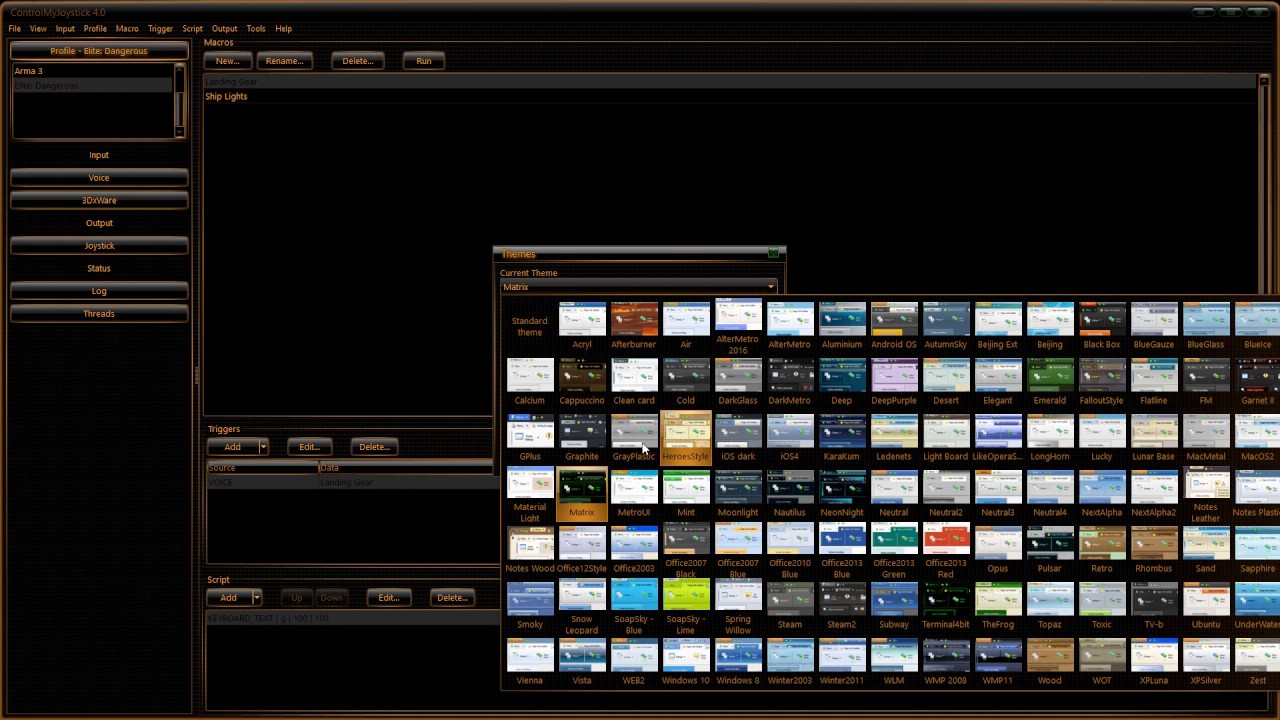
Task: Open the Joystick output section
Action: coord(99,246)
